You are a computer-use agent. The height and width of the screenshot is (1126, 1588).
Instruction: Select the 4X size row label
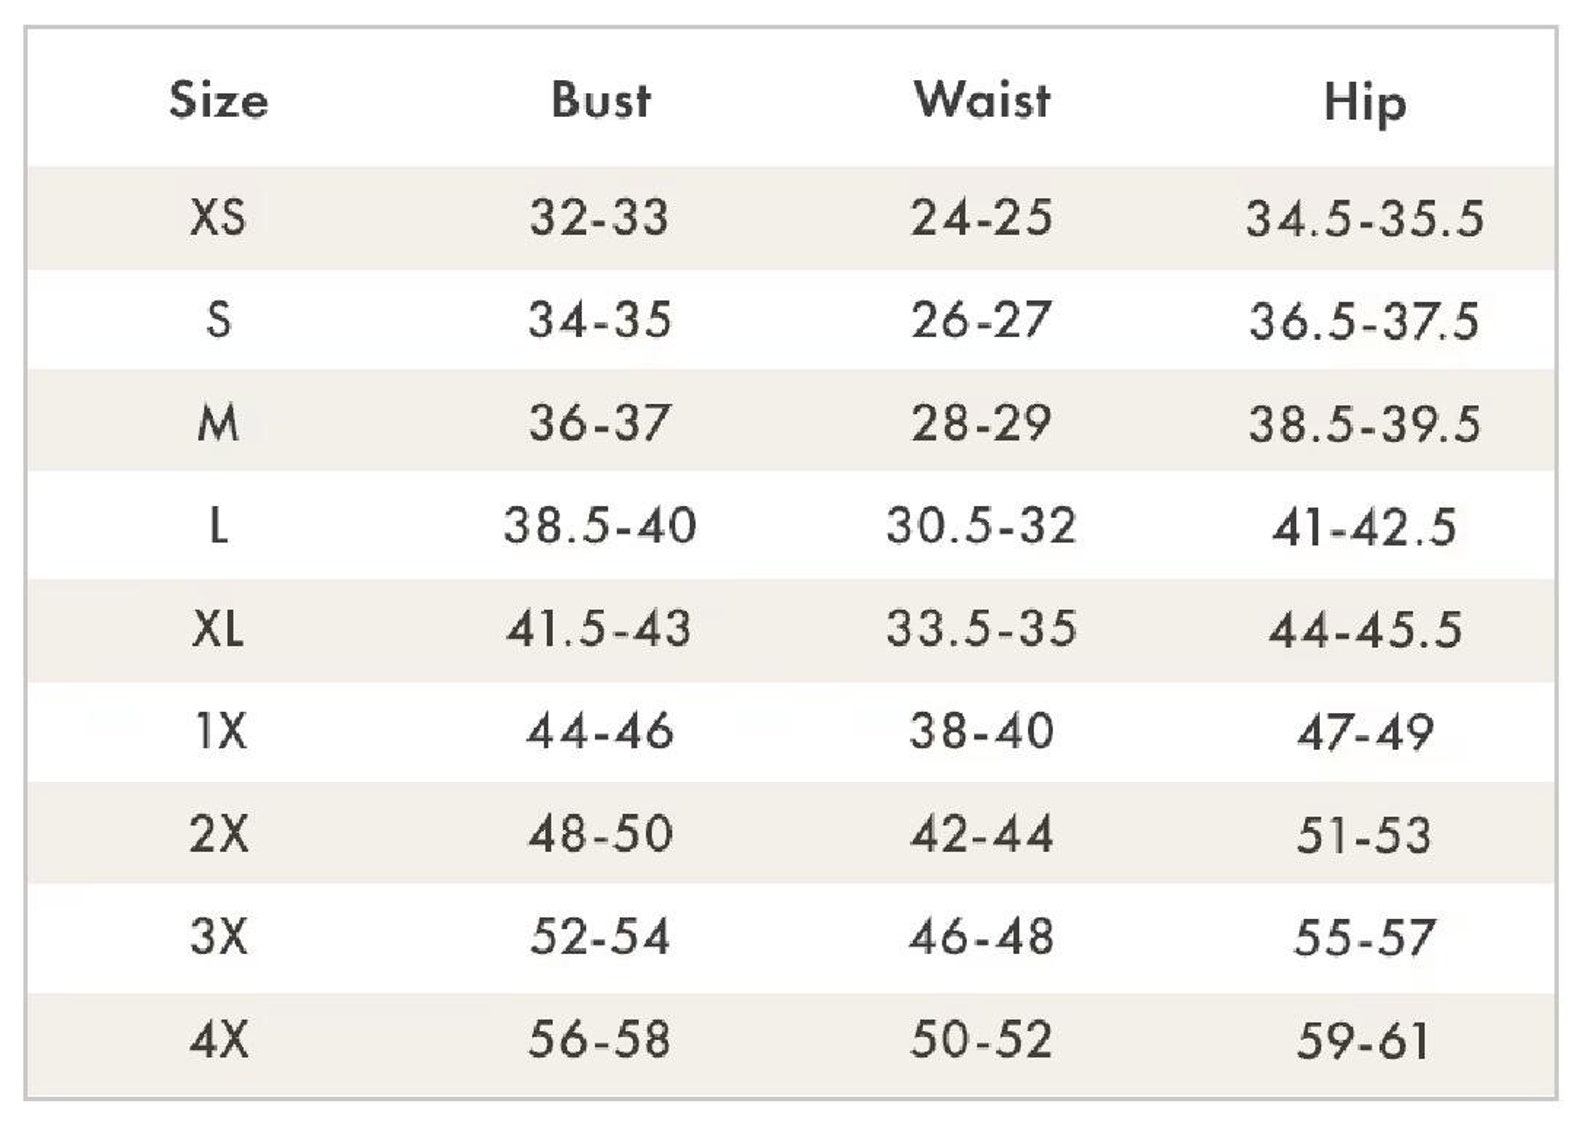219,1040
